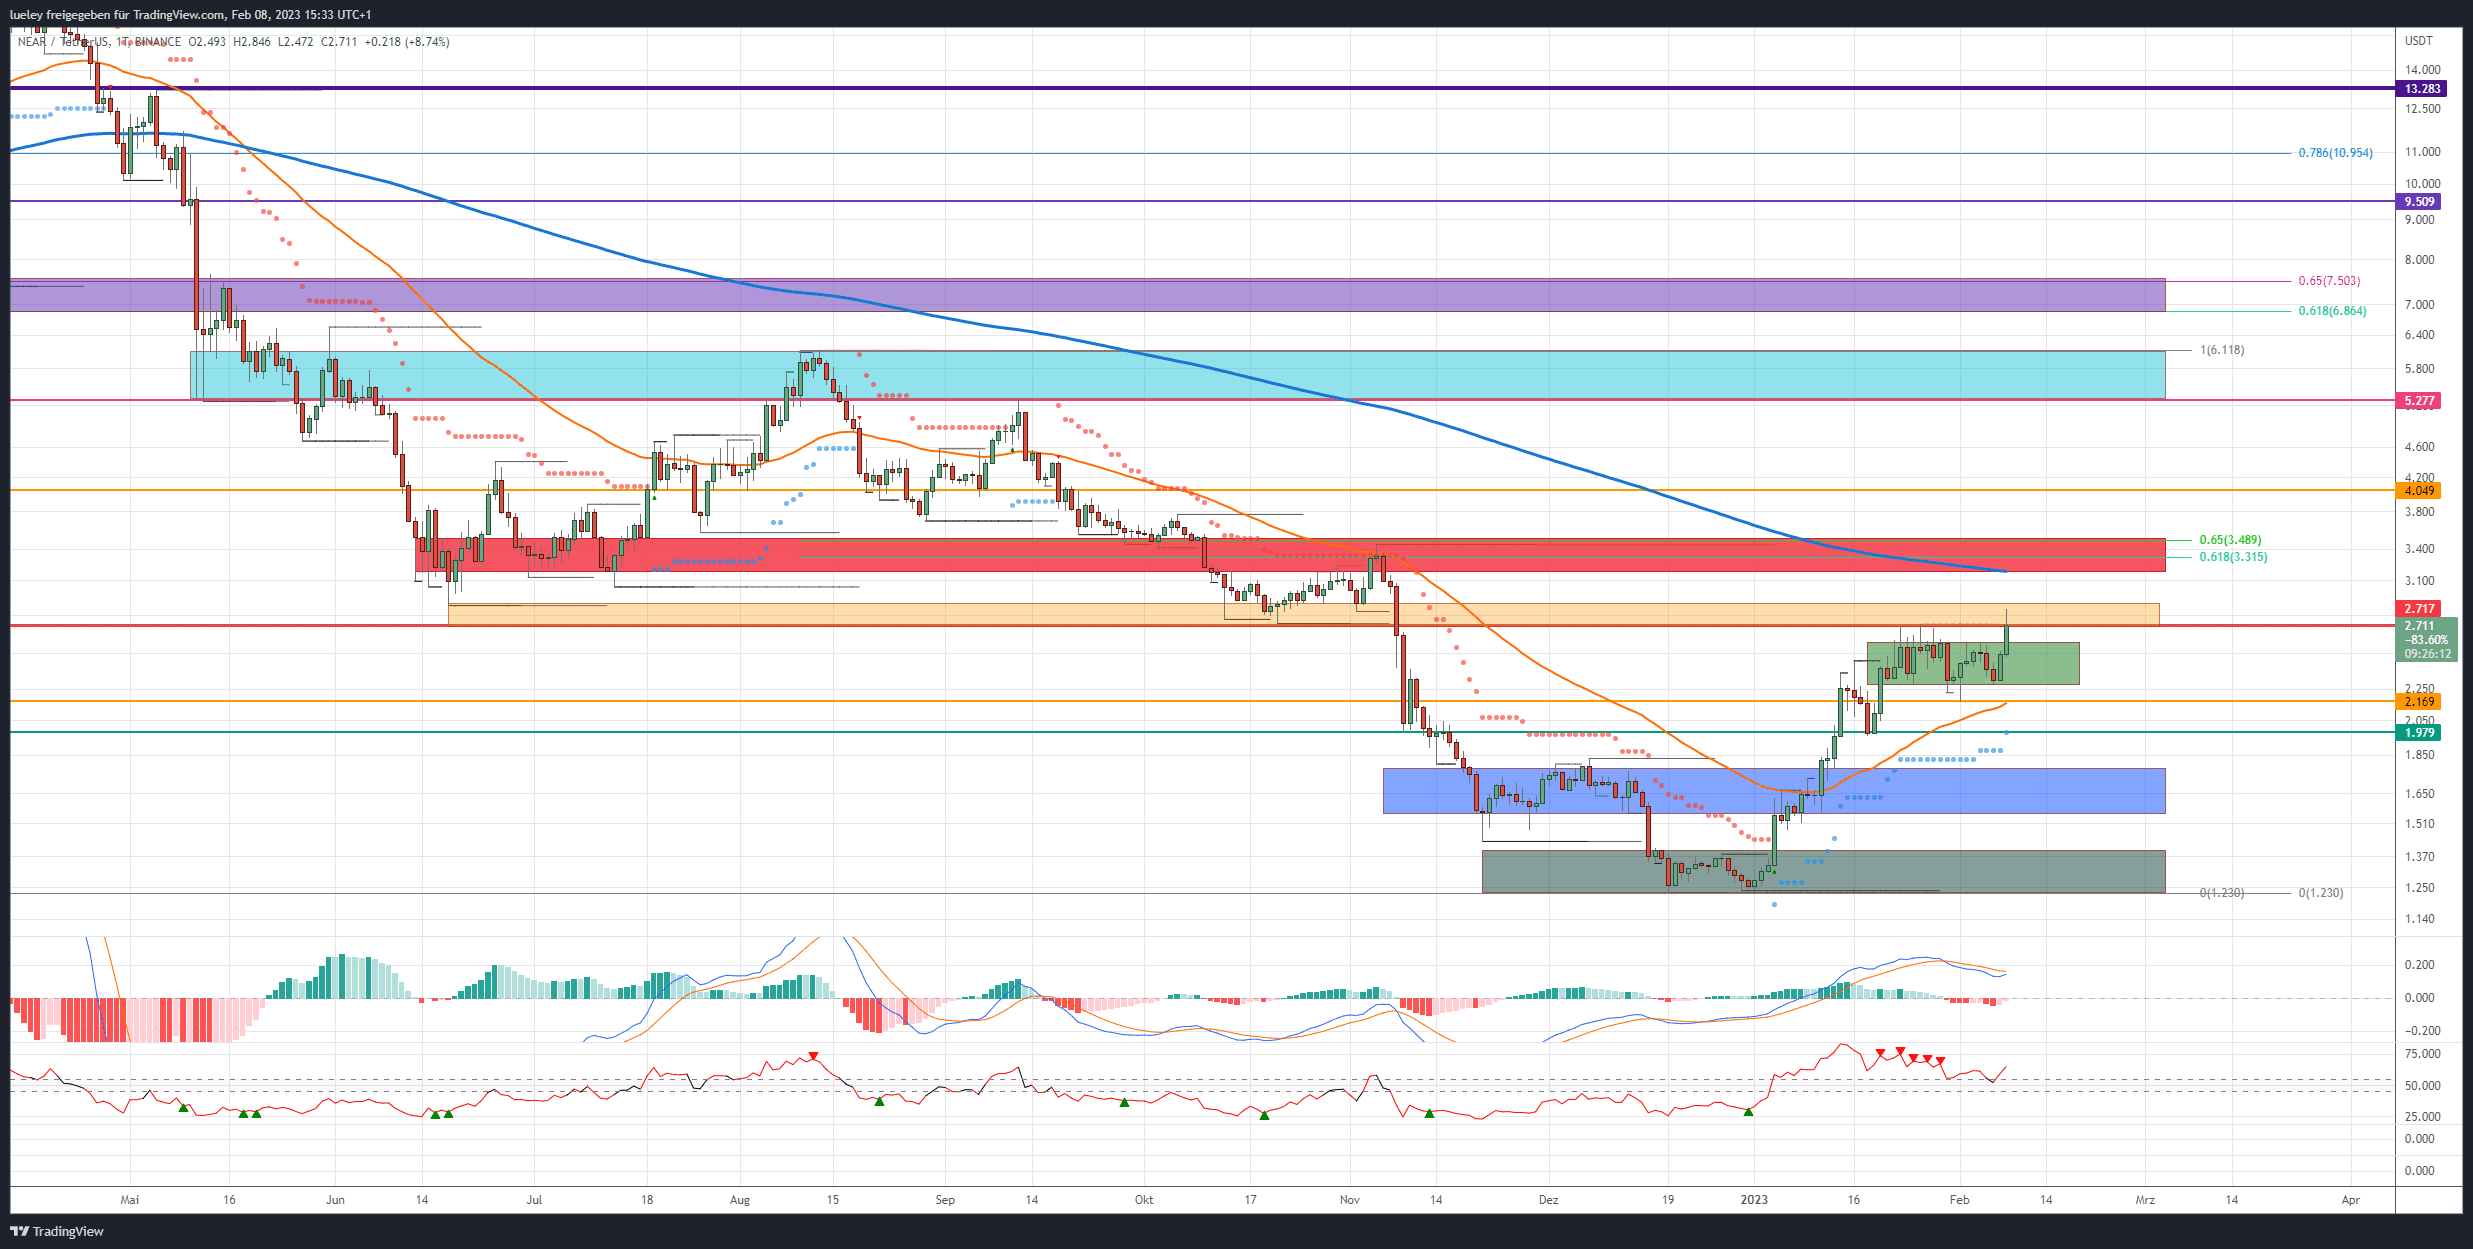Select the orange 2.169 price label

[x=2419, y=702]
